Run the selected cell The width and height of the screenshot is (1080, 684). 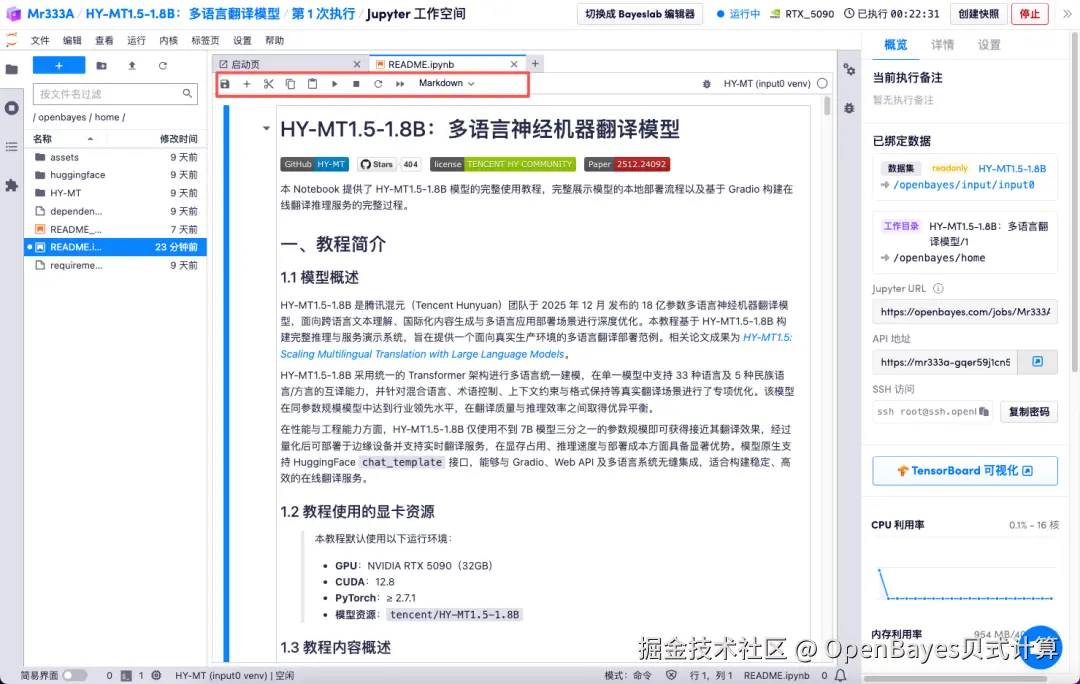(x=335, y=84)
